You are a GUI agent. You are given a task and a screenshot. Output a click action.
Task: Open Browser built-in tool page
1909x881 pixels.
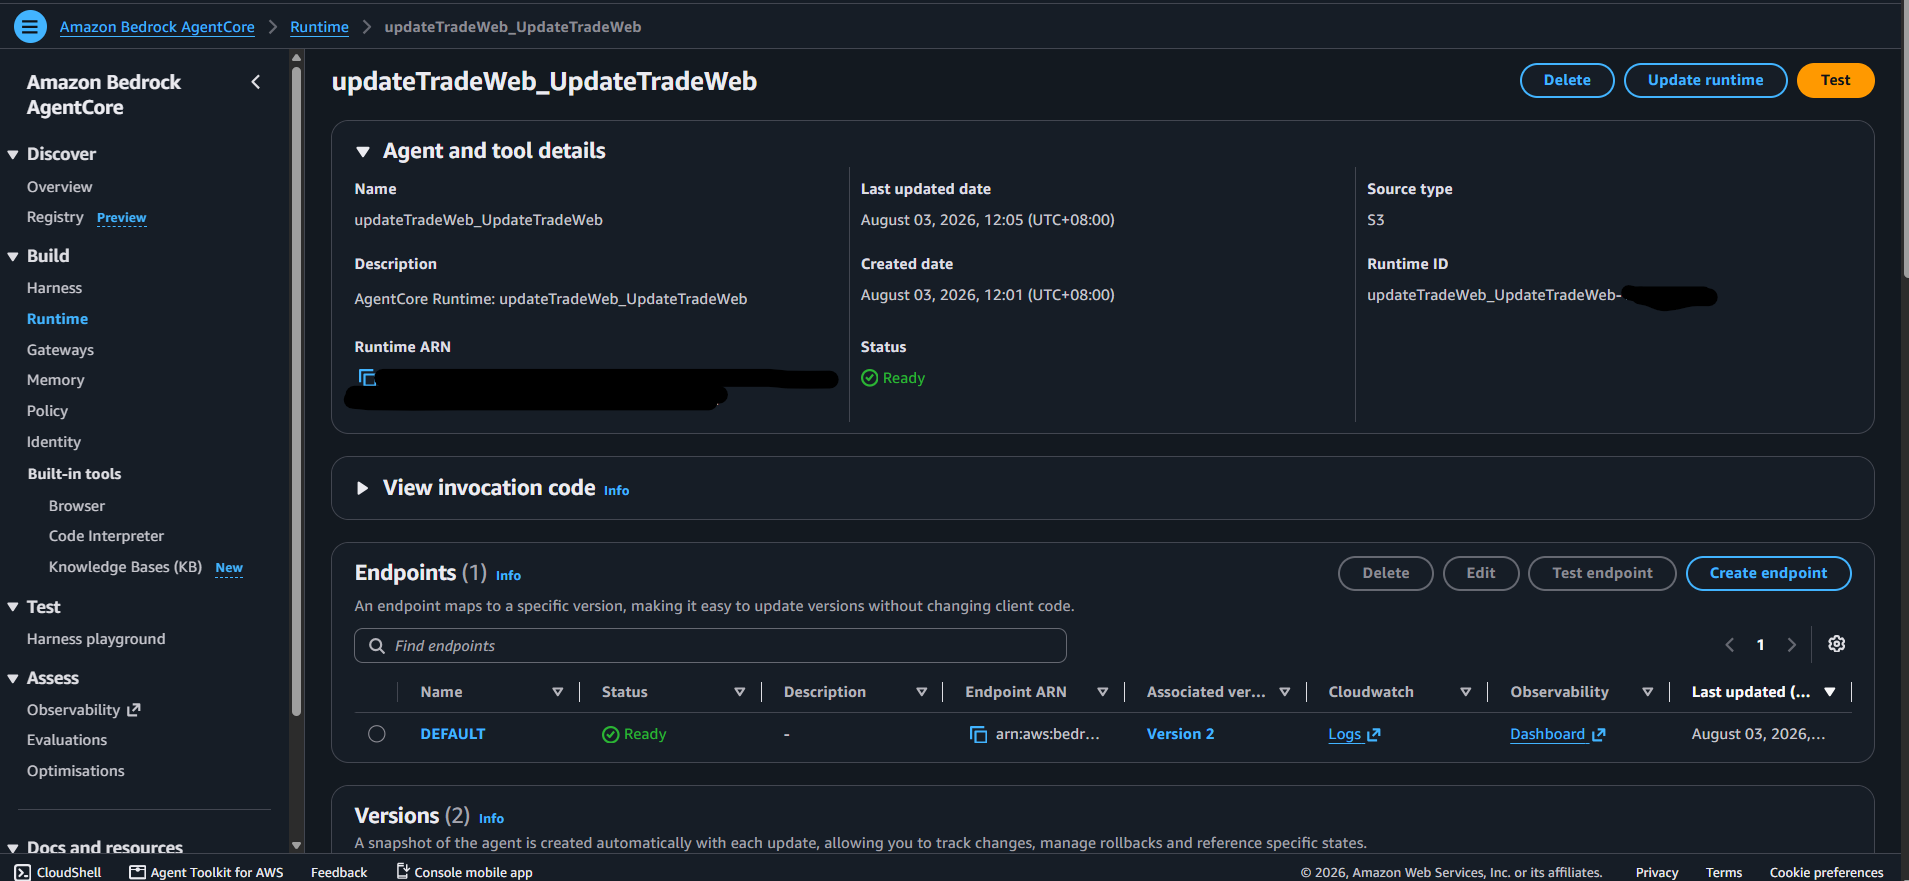[x=76, y=506]
